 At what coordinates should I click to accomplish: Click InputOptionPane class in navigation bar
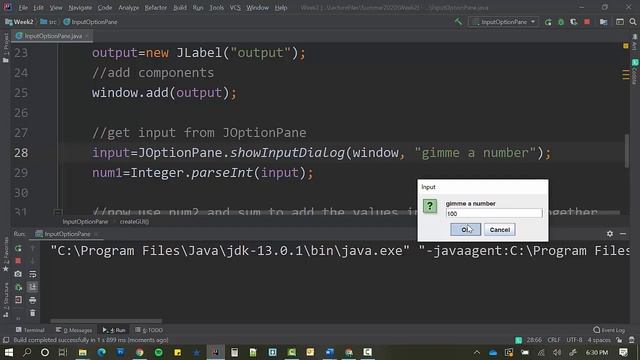point(91,22)
